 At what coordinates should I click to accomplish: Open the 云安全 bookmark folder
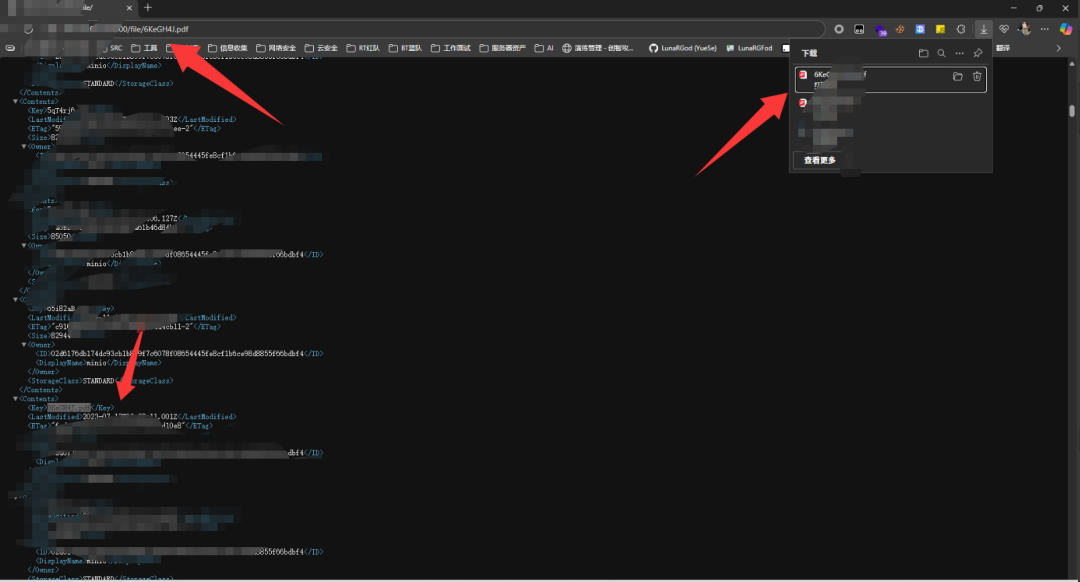(321, 48)
